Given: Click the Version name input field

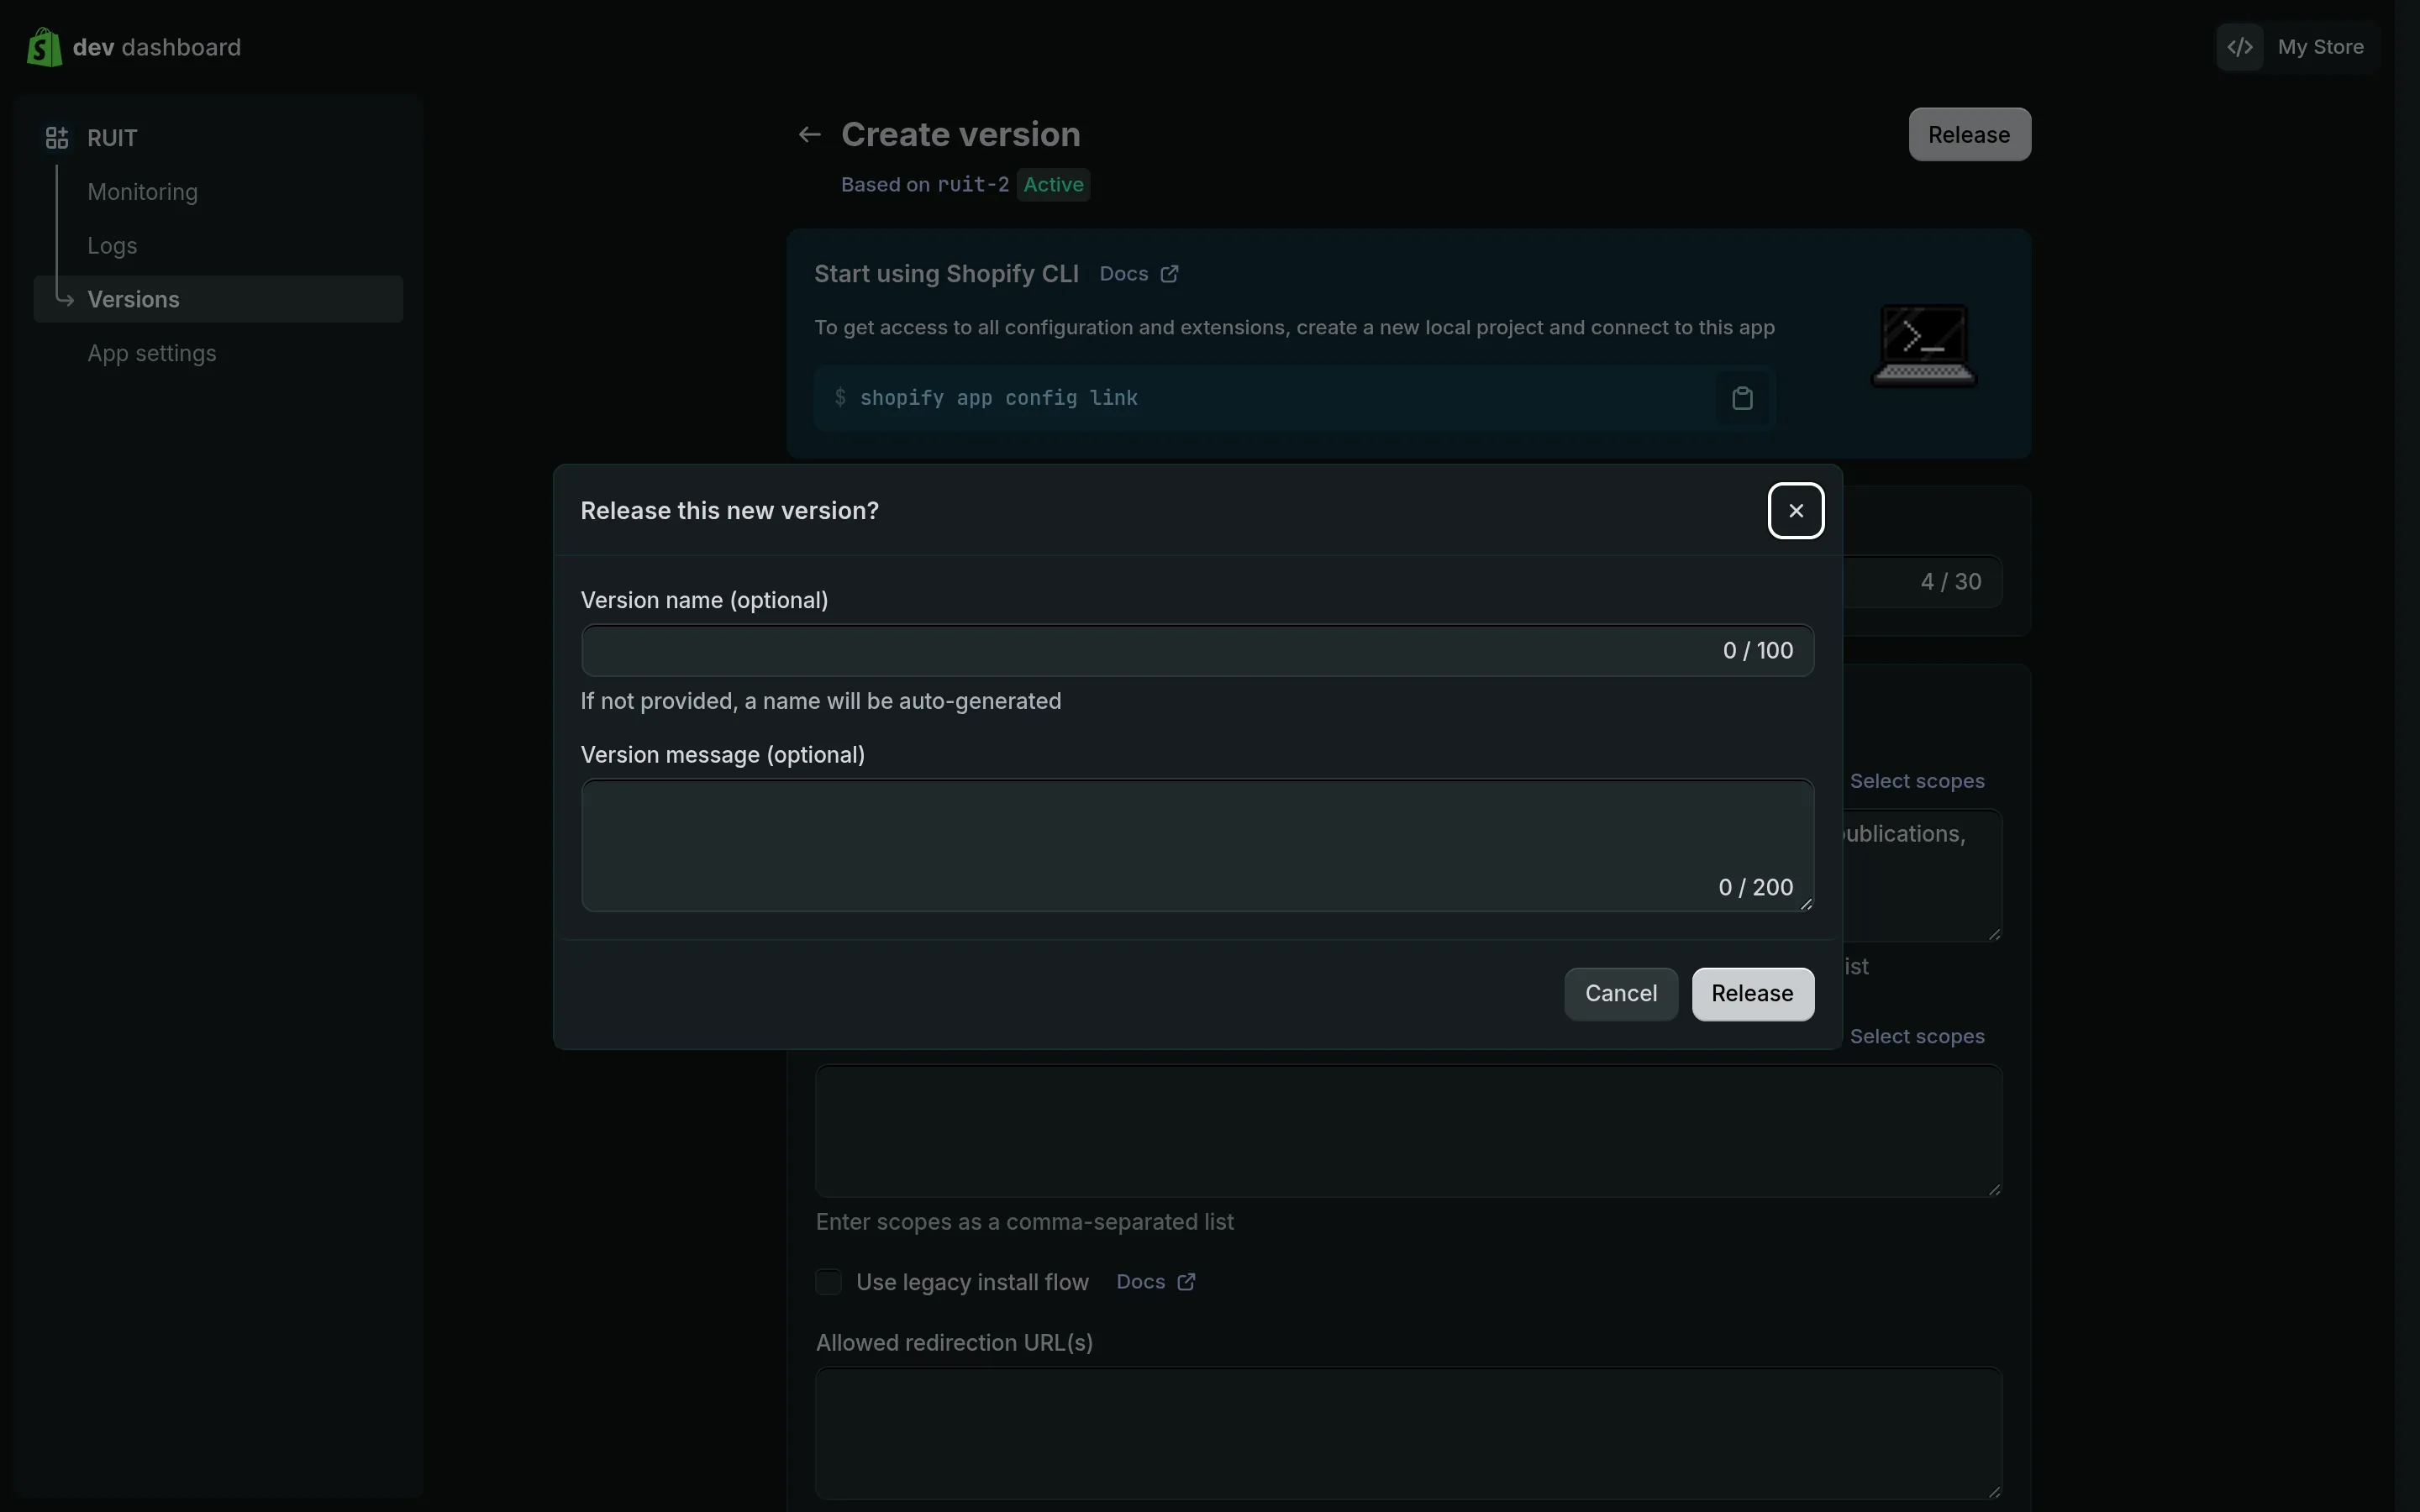Looking at the screenshot, I should (1197, 651).
